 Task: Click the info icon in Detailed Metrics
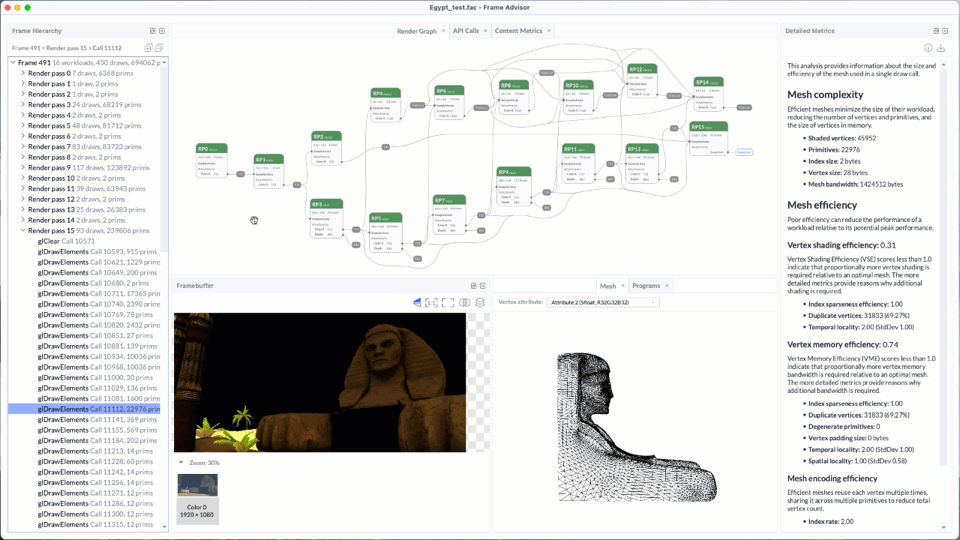(x=928, y=47)
